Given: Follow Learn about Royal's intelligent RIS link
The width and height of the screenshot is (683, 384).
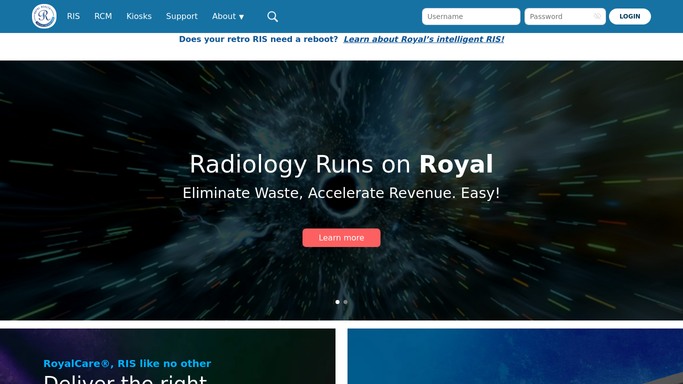Looking at the screenshot, I should coord(423,39).
